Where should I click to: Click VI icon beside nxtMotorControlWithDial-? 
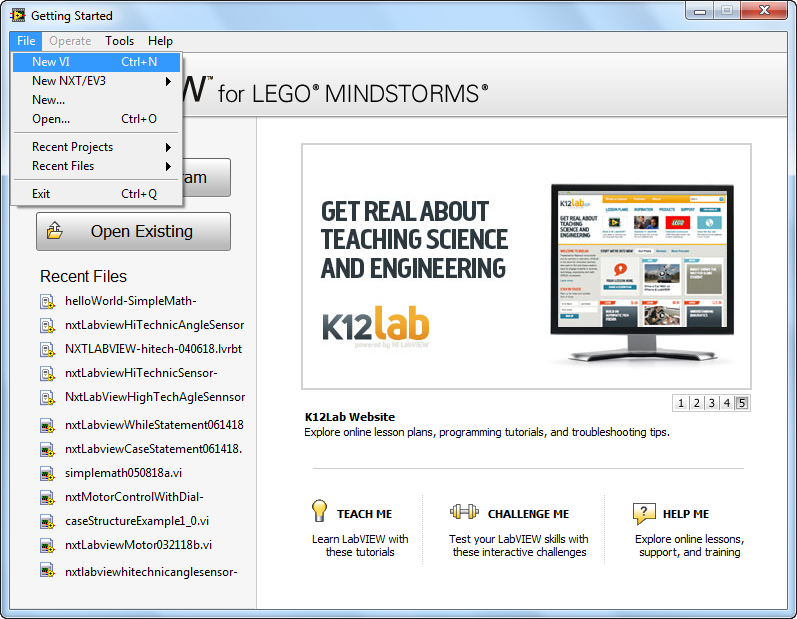(x=47, y=498)
